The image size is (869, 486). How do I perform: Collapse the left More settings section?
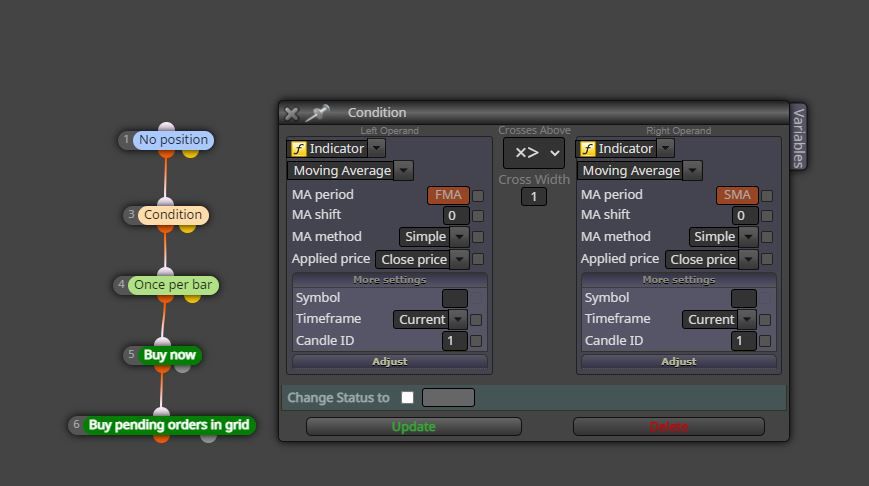[x=390, y=280]
